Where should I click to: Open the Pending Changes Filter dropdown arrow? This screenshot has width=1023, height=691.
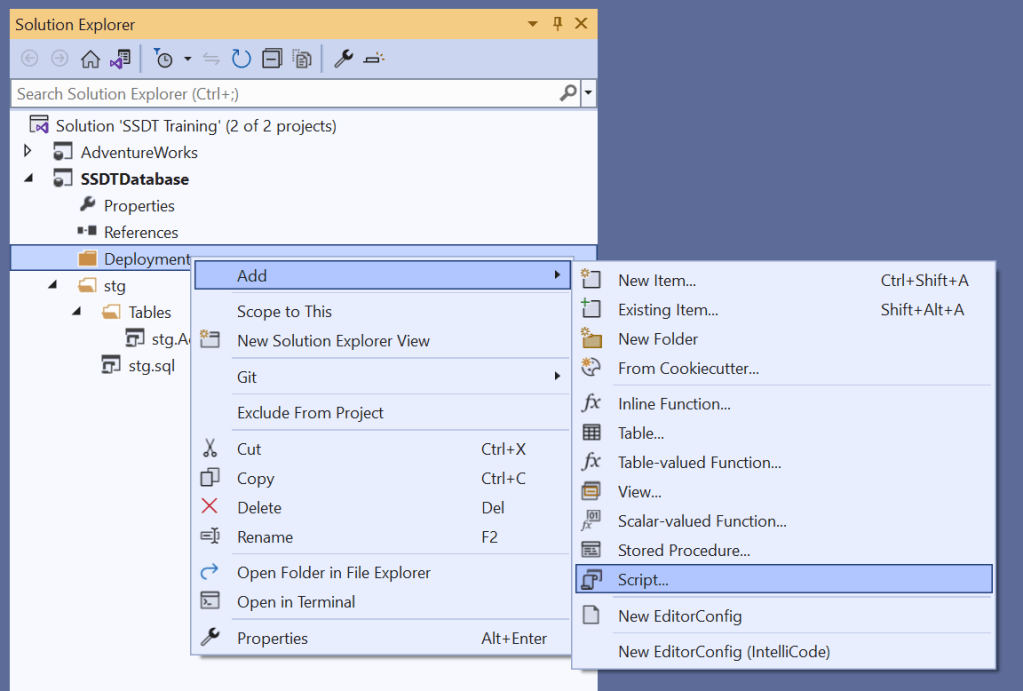187,59
